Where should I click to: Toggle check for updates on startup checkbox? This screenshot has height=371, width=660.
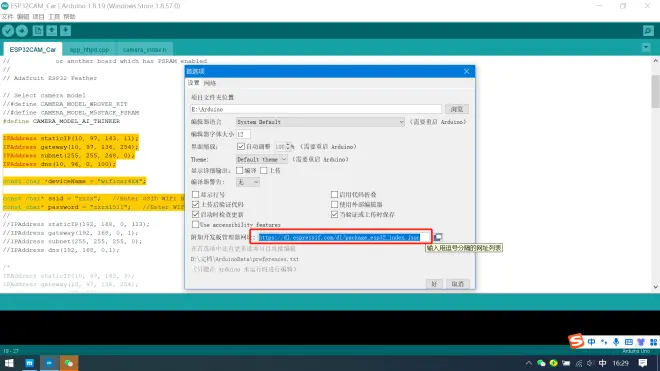click(195, 214)
